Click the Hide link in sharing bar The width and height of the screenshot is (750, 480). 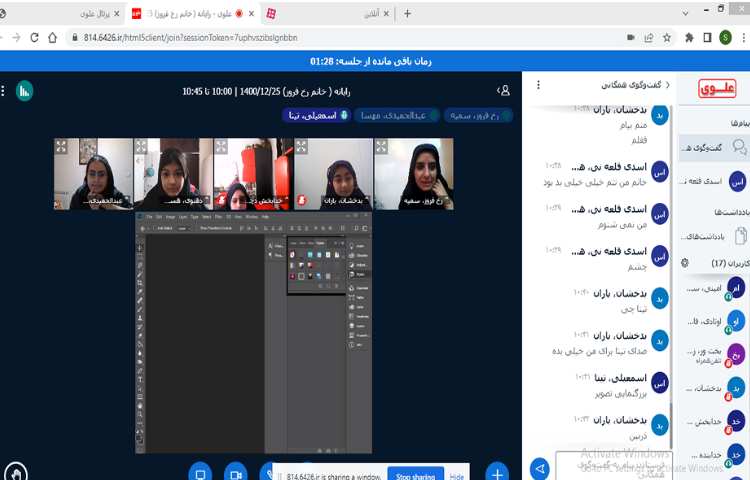457,476
